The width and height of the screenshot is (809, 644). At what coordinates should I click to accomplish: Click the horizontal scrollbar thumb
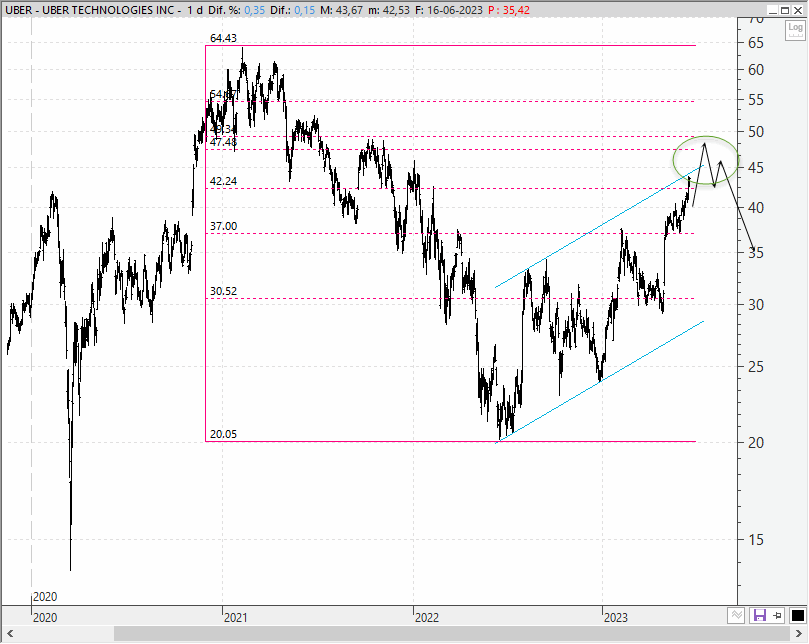[x=450, y=633]
